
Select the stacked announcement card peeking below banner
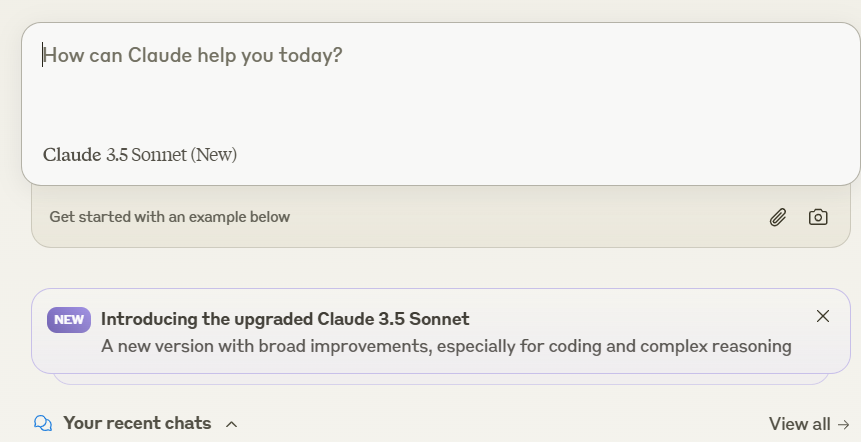tap(441, 379)
